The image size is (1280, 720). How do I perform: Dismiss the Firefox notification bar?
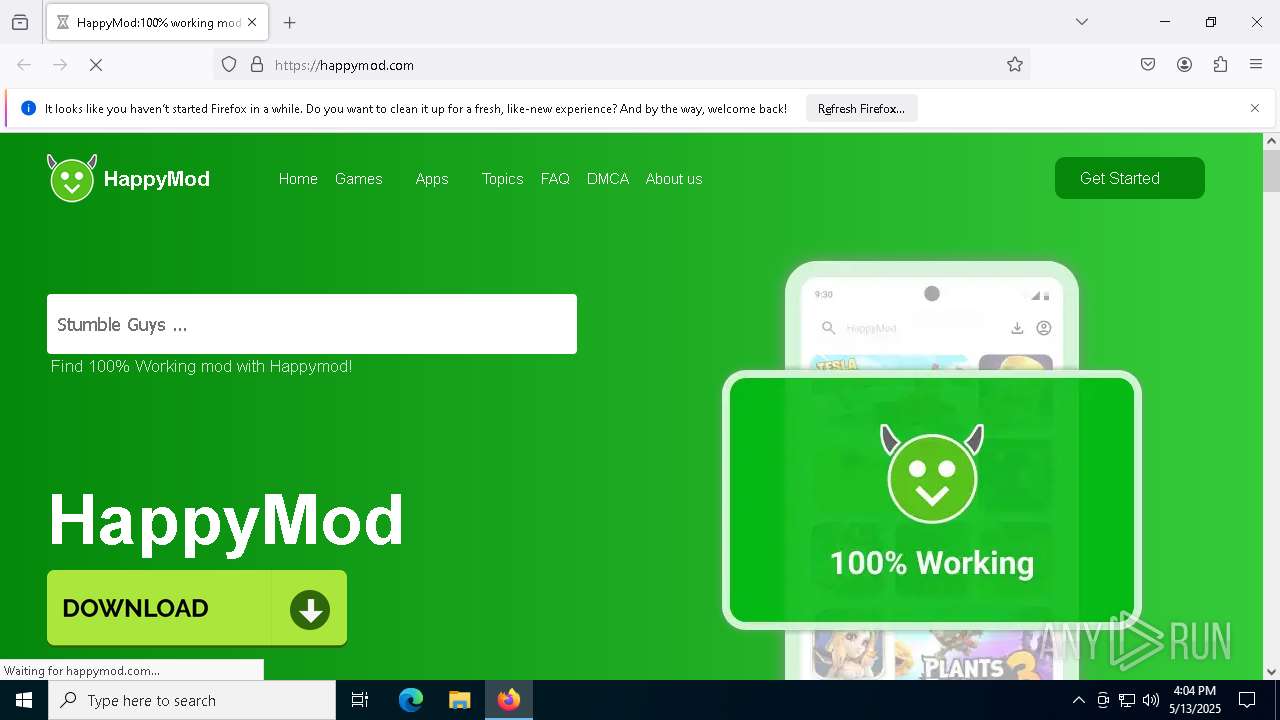[1255, 108]
